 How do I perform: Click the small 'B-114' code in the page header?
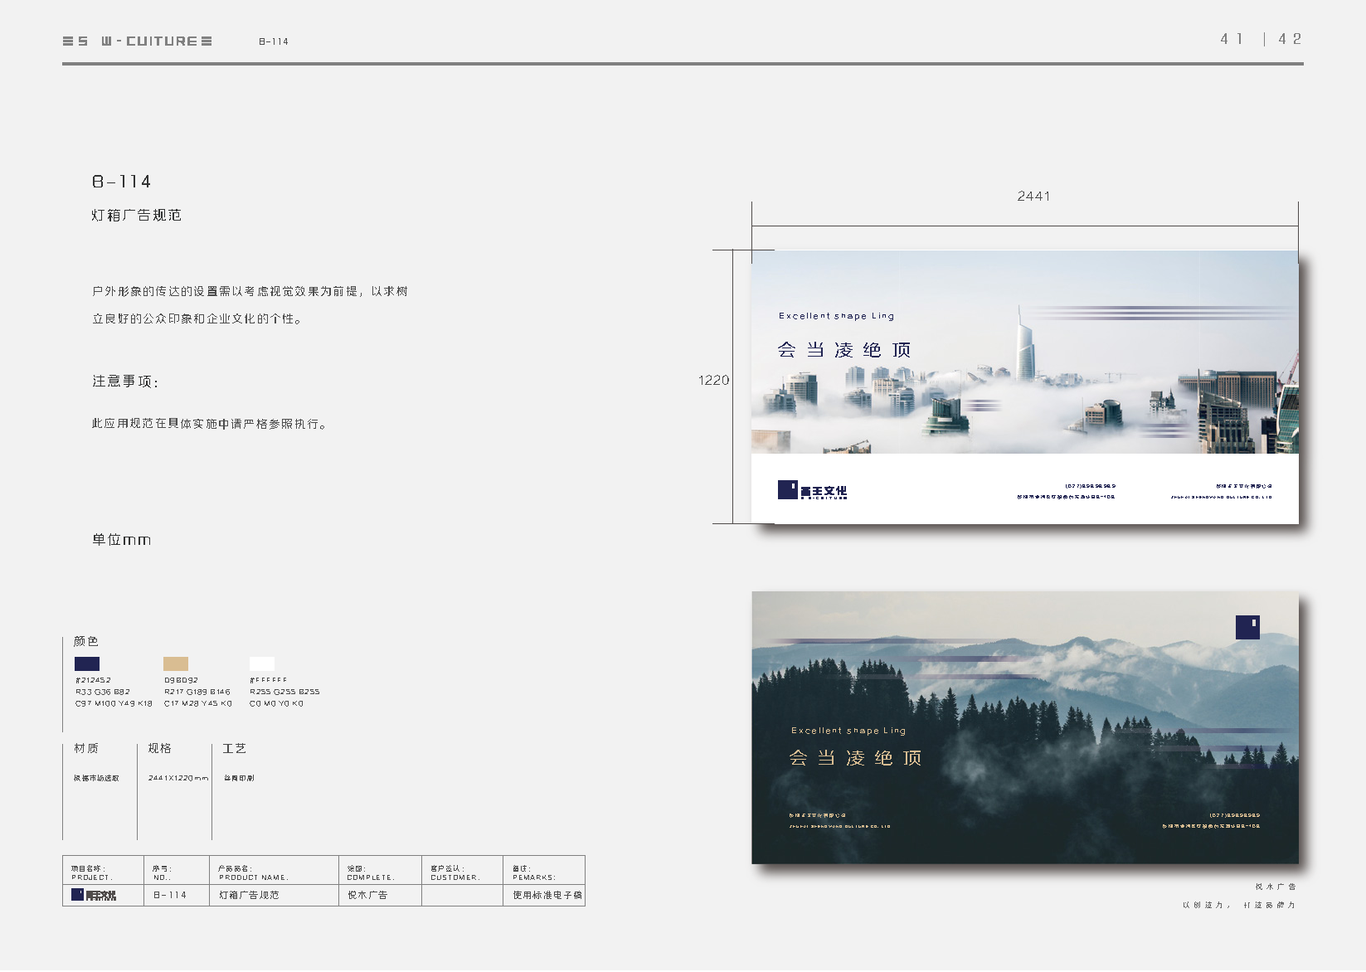pyautogui.click(x=273, y=42)
